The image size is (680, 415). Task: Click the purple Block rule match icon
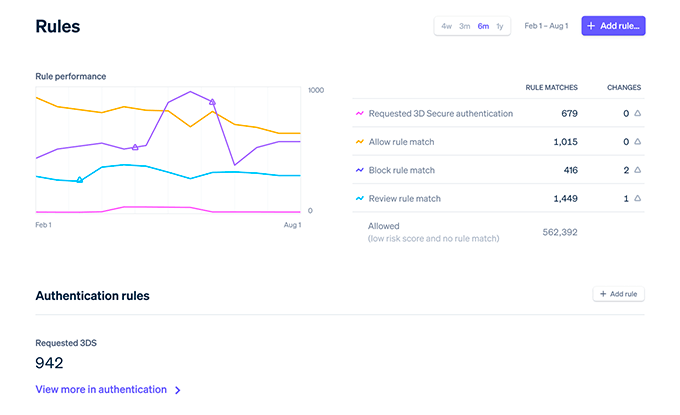pos(360,170)
